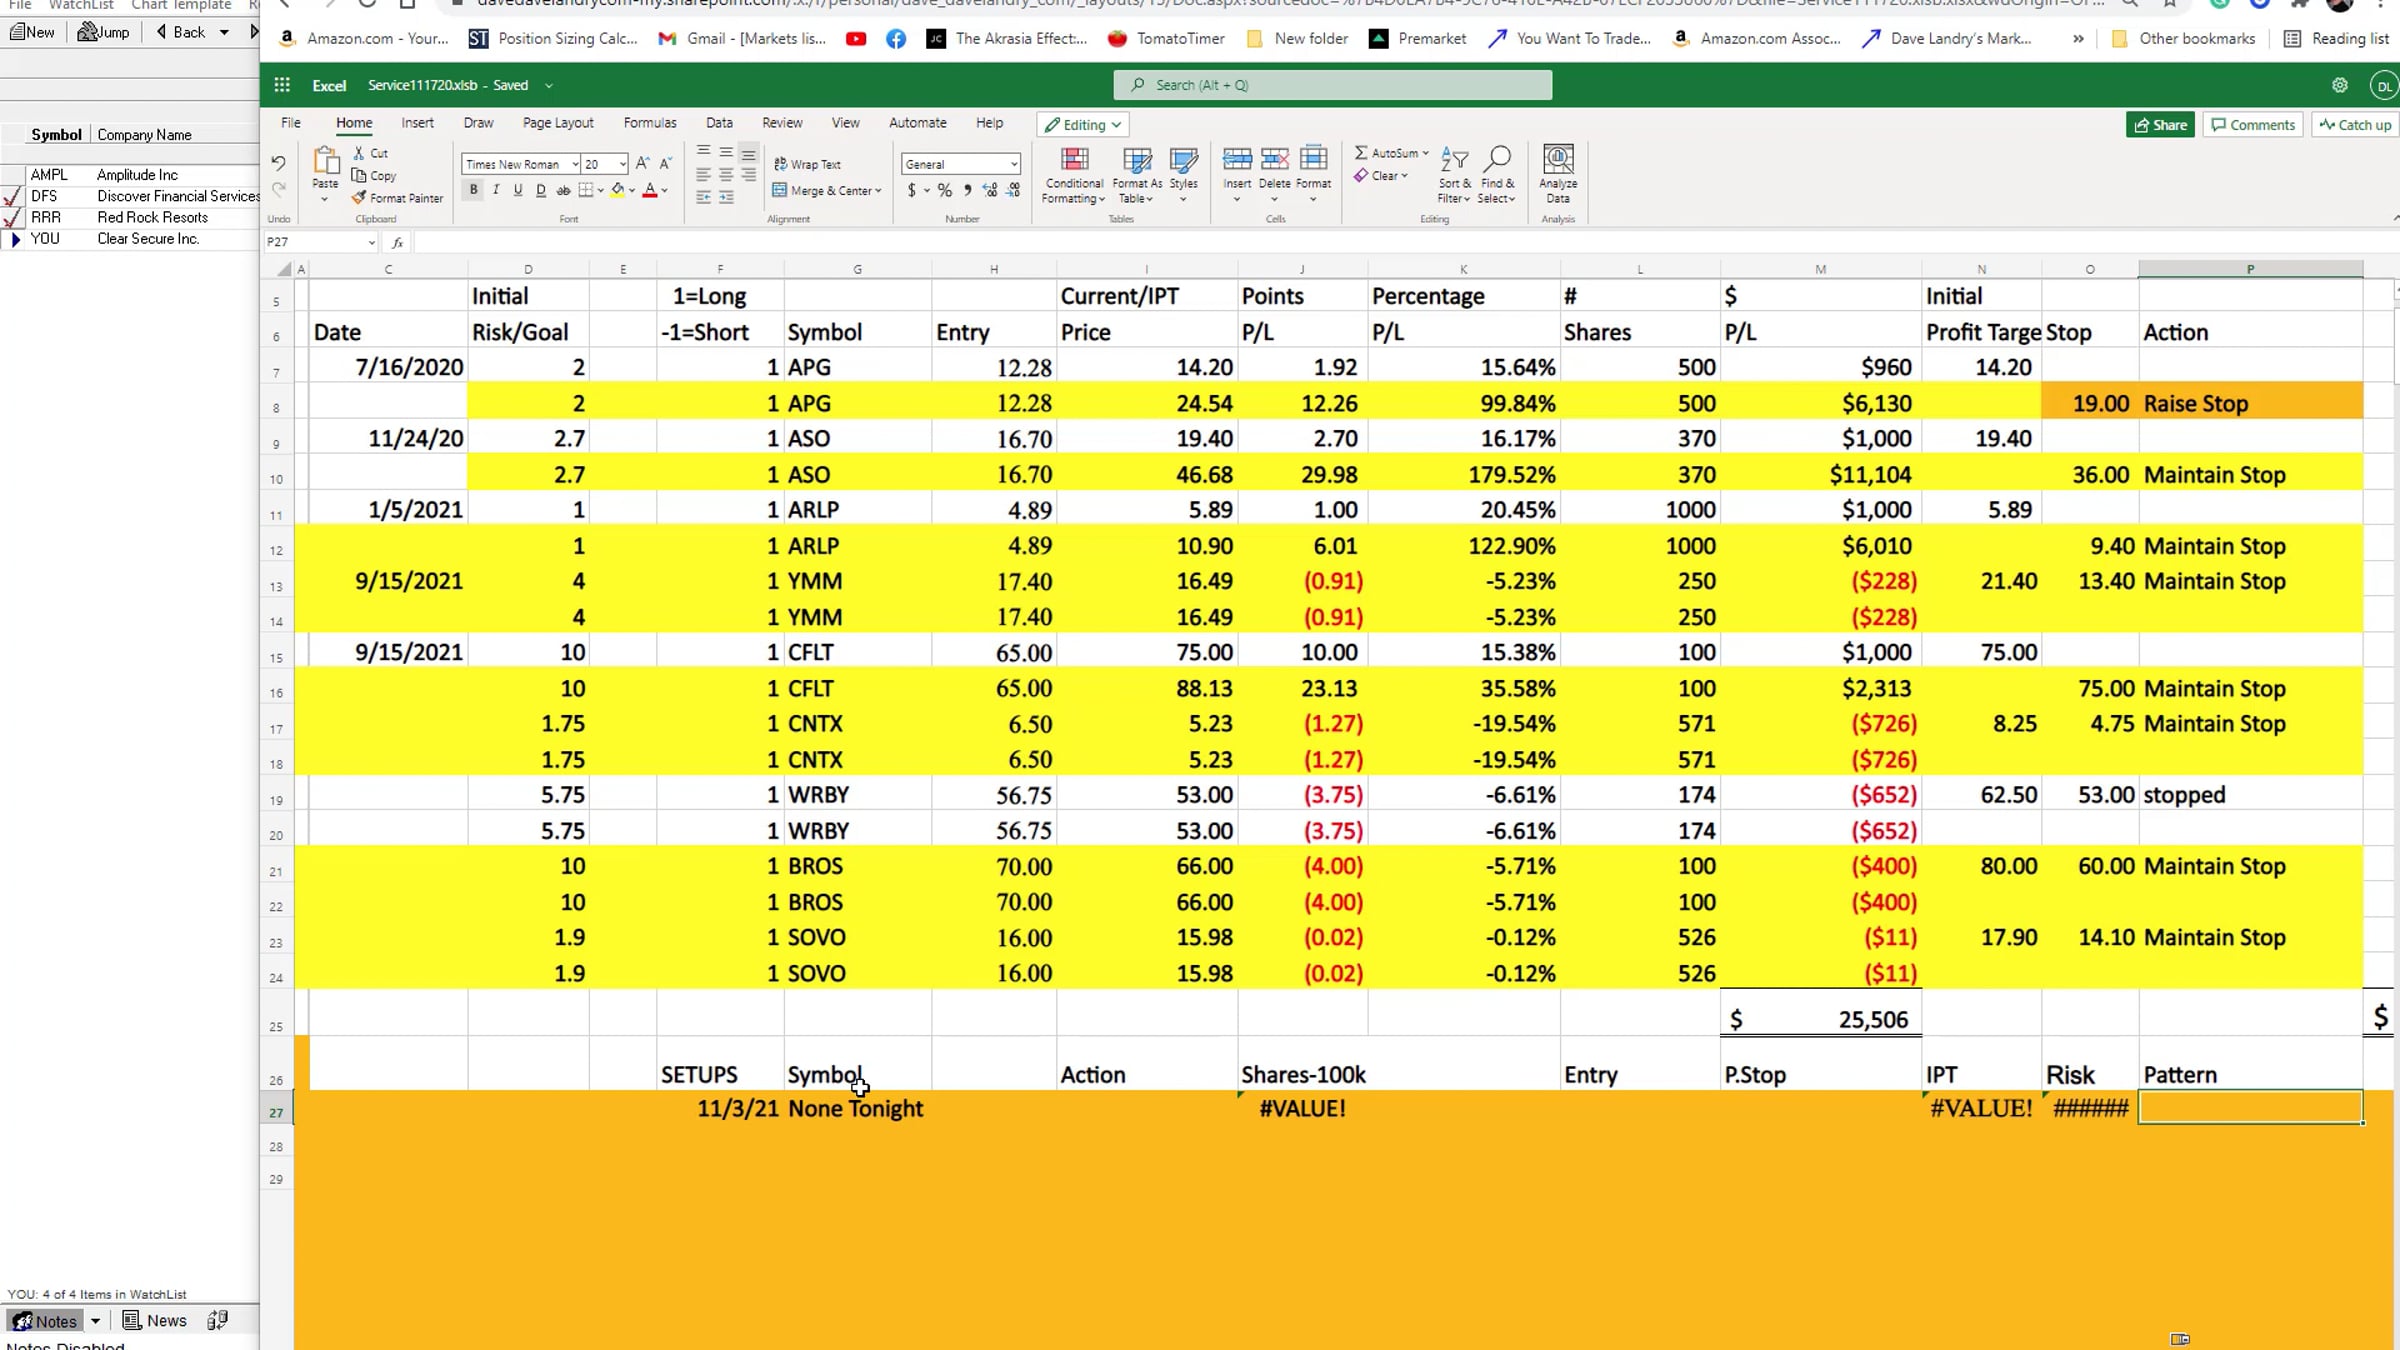Expand Merge & Center options
This screenshot has height=1350, width=2400.
point(878,191)
